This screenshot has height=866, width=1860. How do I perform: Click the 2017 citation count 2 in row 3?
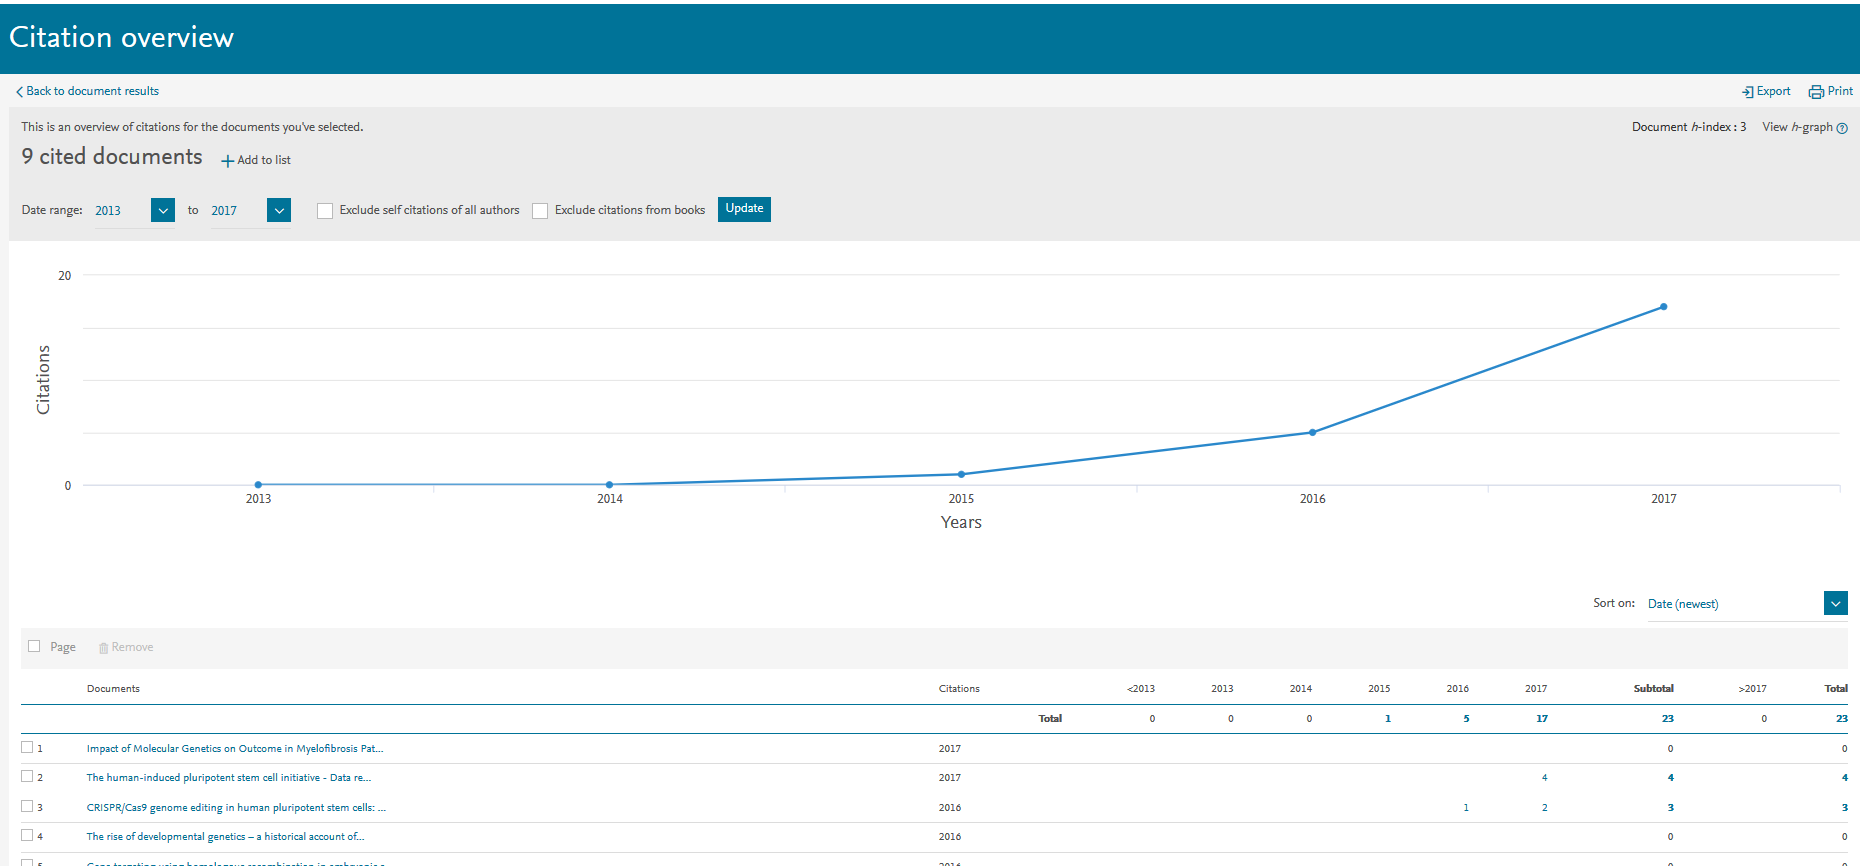[x=1544, y=807]
